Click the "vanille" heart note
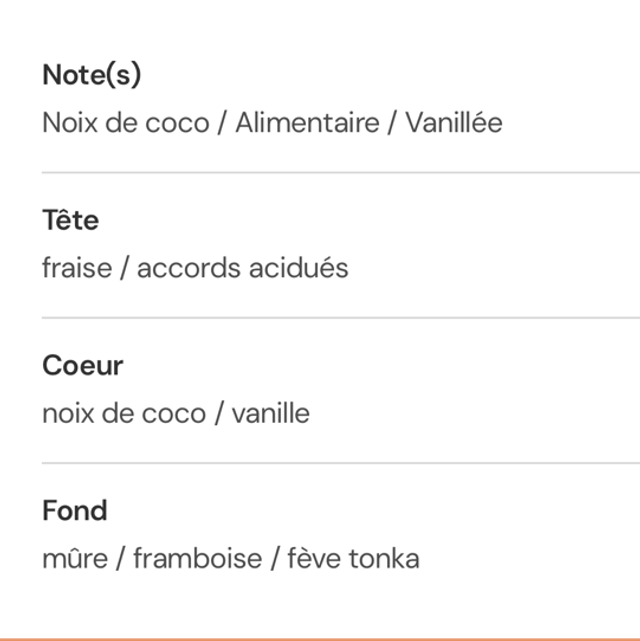 (x=270, y=413)
